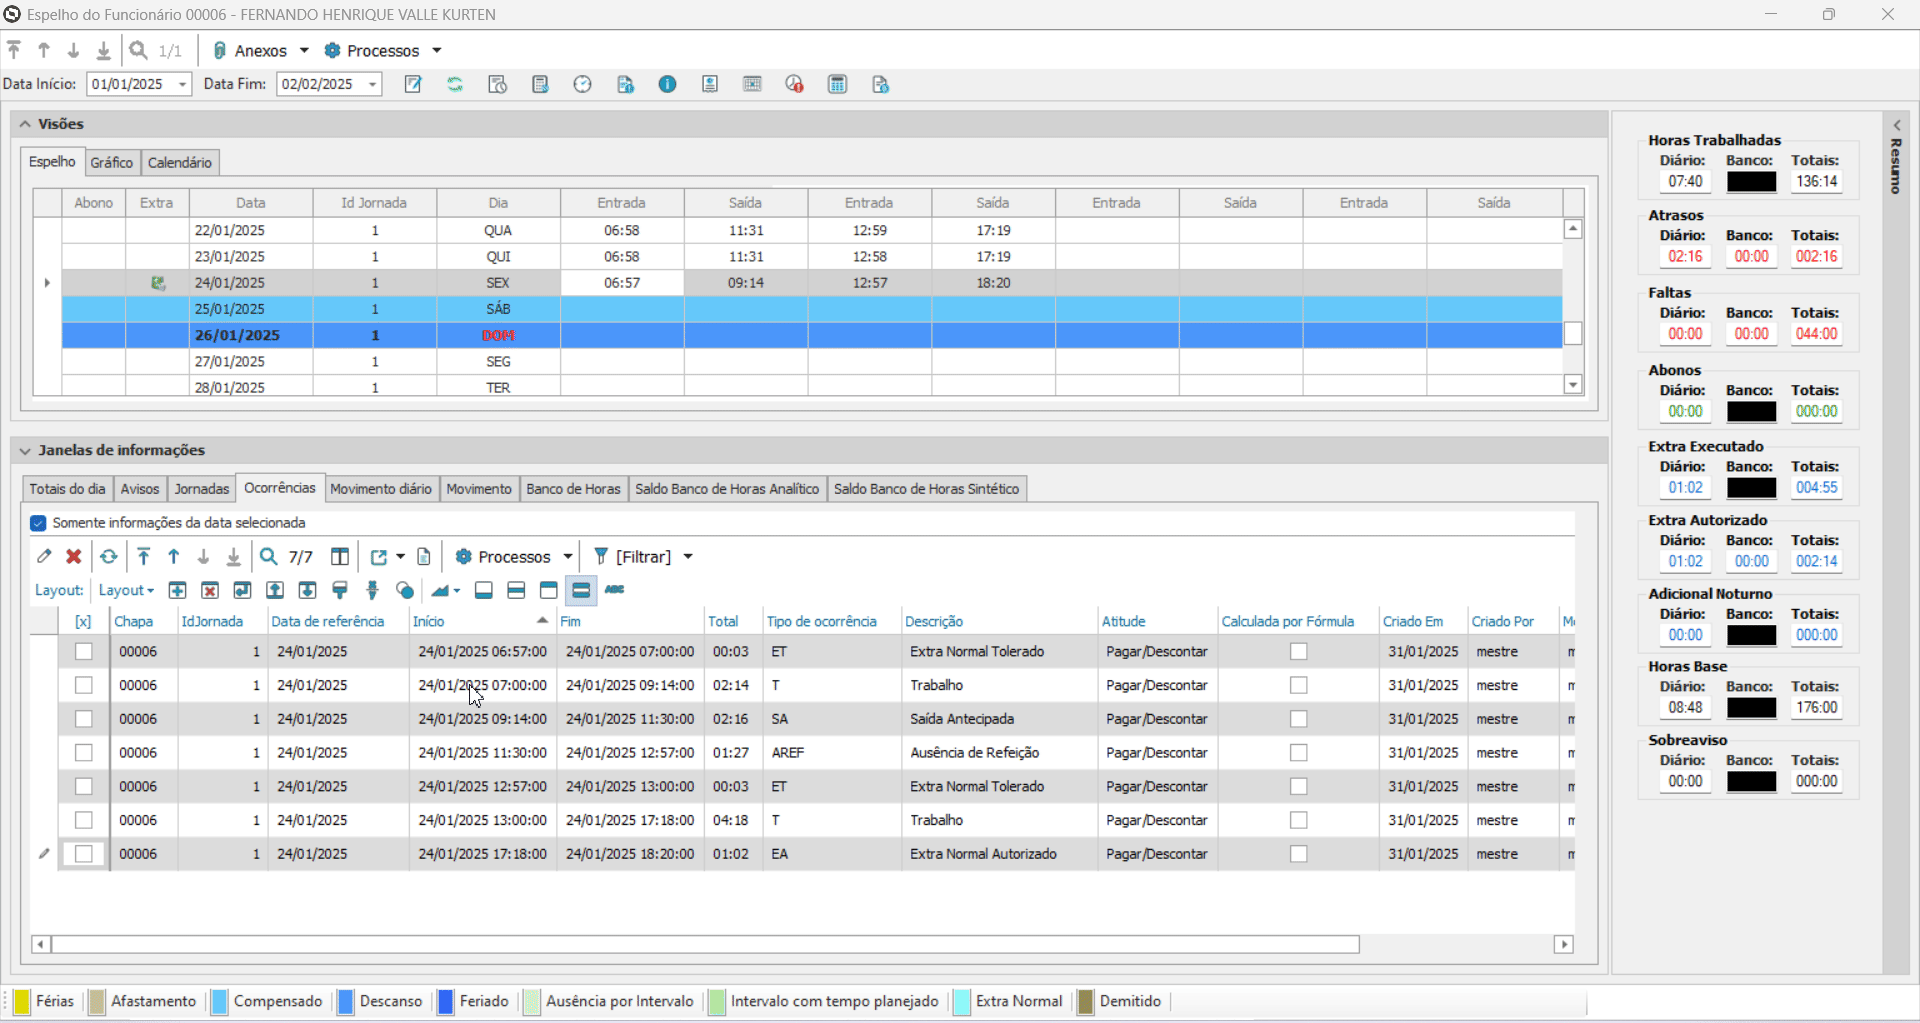Open the calculator icon in the top toolbar
This screenshot has width=1920, height=1023.
click(x=838, y=84)
